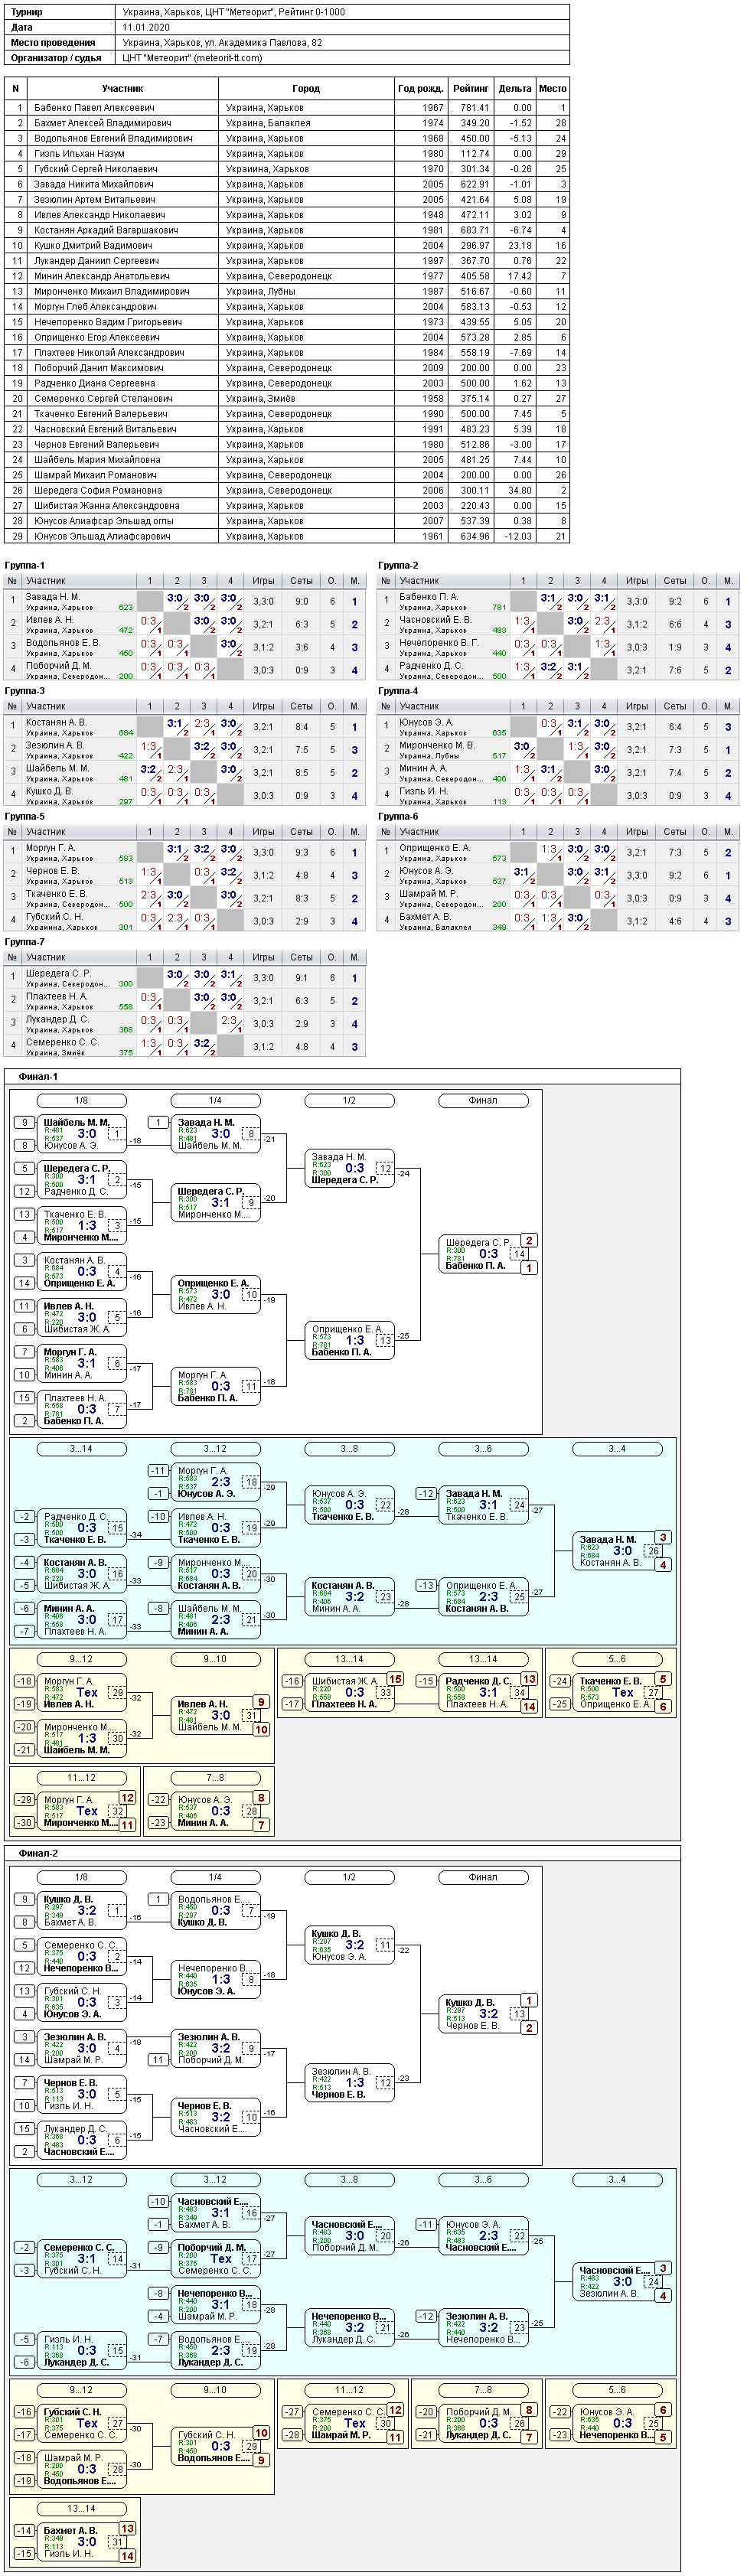Click the Финал round label in Финал-1 bracket
This screenshot has height=2576, width=747.
pyautogui.click(x=483, y=1100)
